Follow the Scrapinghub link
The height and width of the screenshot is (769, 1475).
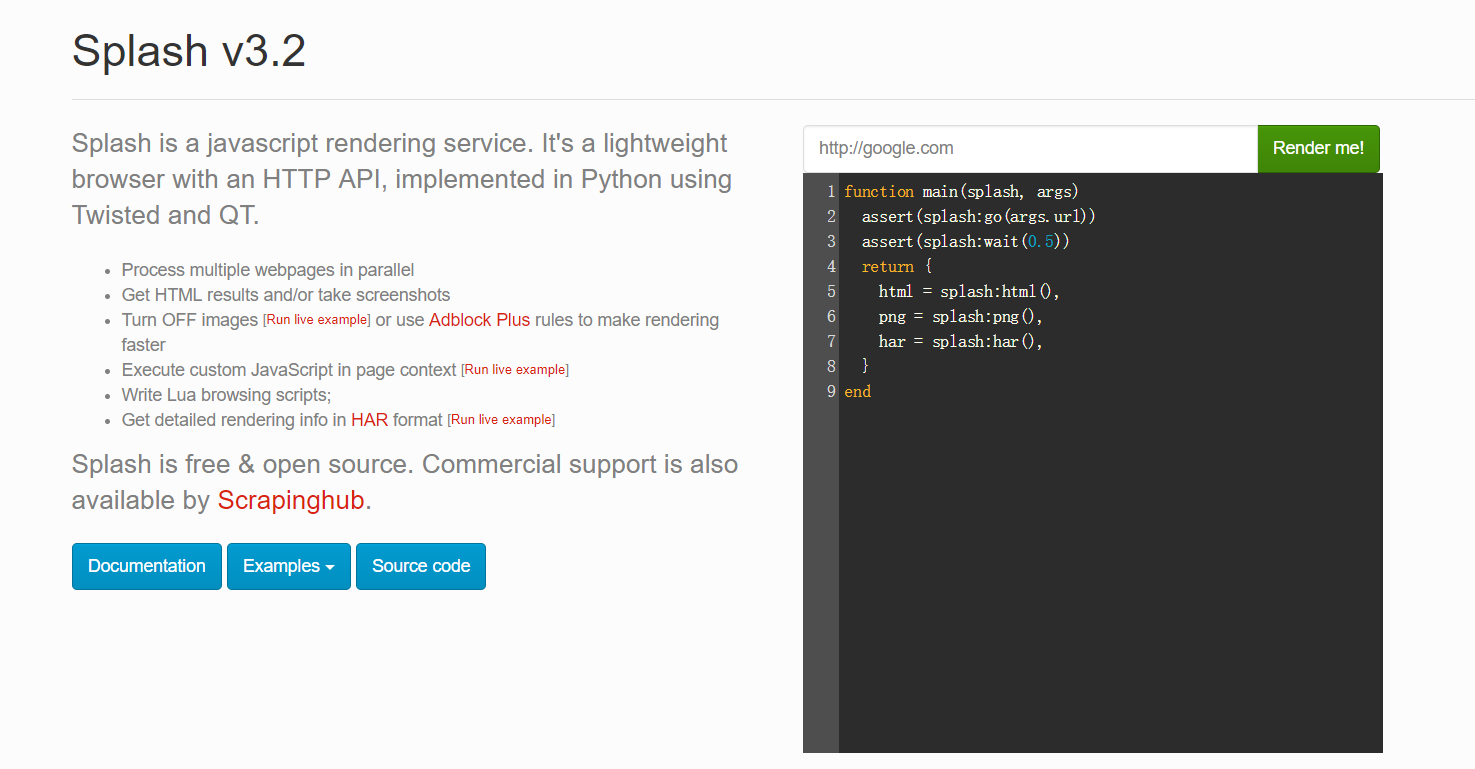pyautogui.click(x=291, y=500)
